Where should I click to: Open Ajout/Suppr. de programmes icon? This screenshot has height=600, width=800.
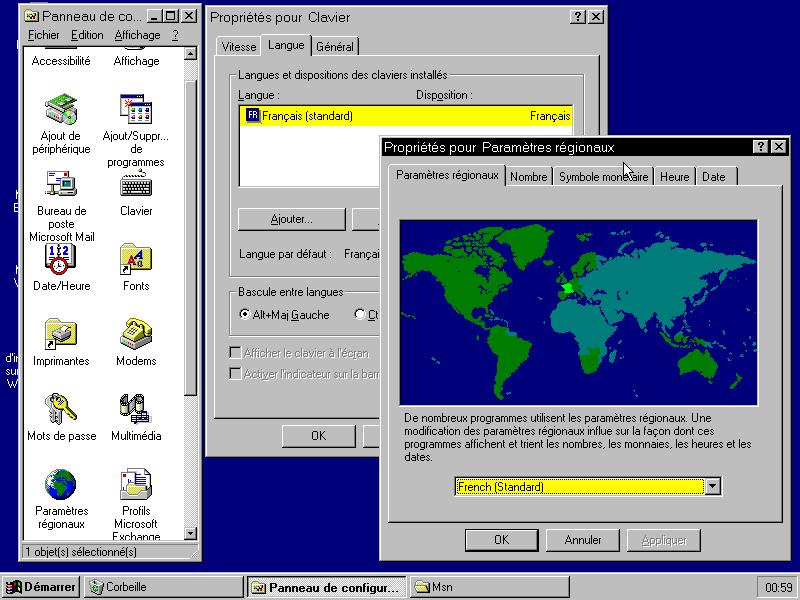tap(136, 109)
